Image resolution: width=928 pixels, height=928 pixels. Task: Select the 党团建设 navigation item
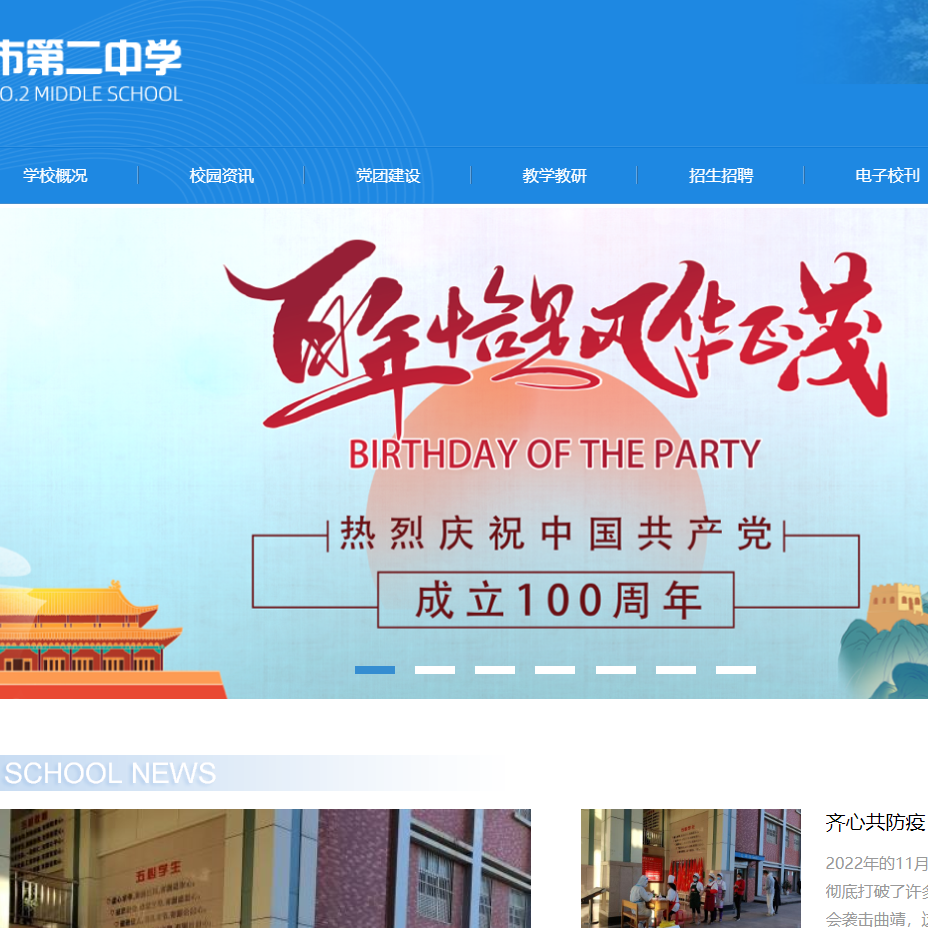click(388, 175)
